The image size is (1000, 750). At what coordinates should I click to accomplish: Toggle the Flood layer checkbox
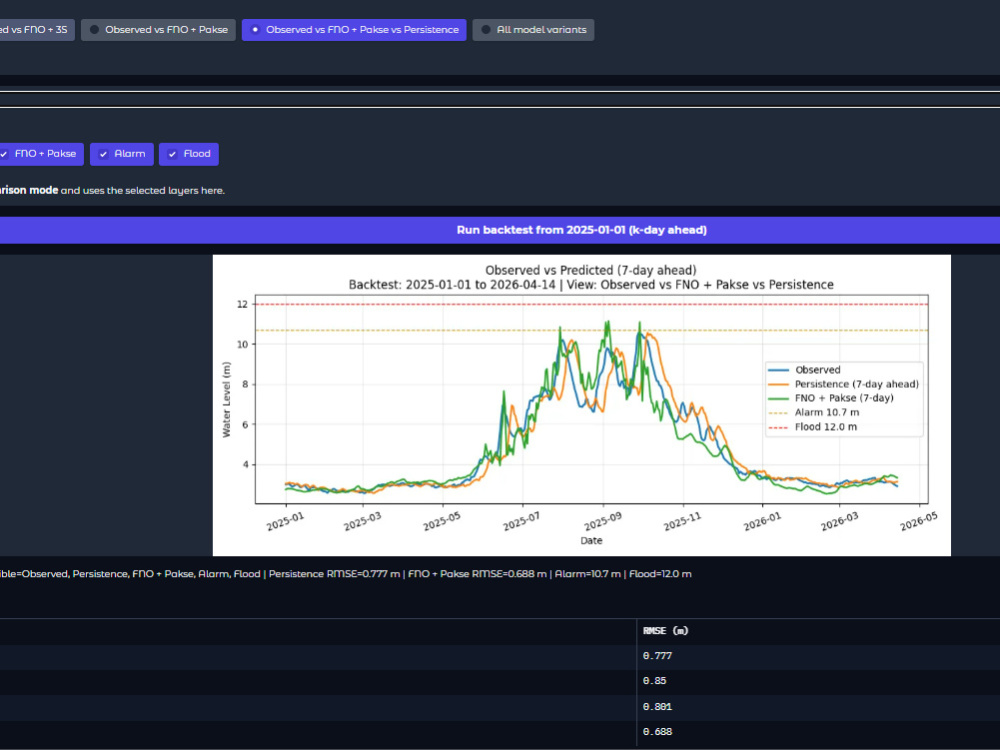[189, 154]
